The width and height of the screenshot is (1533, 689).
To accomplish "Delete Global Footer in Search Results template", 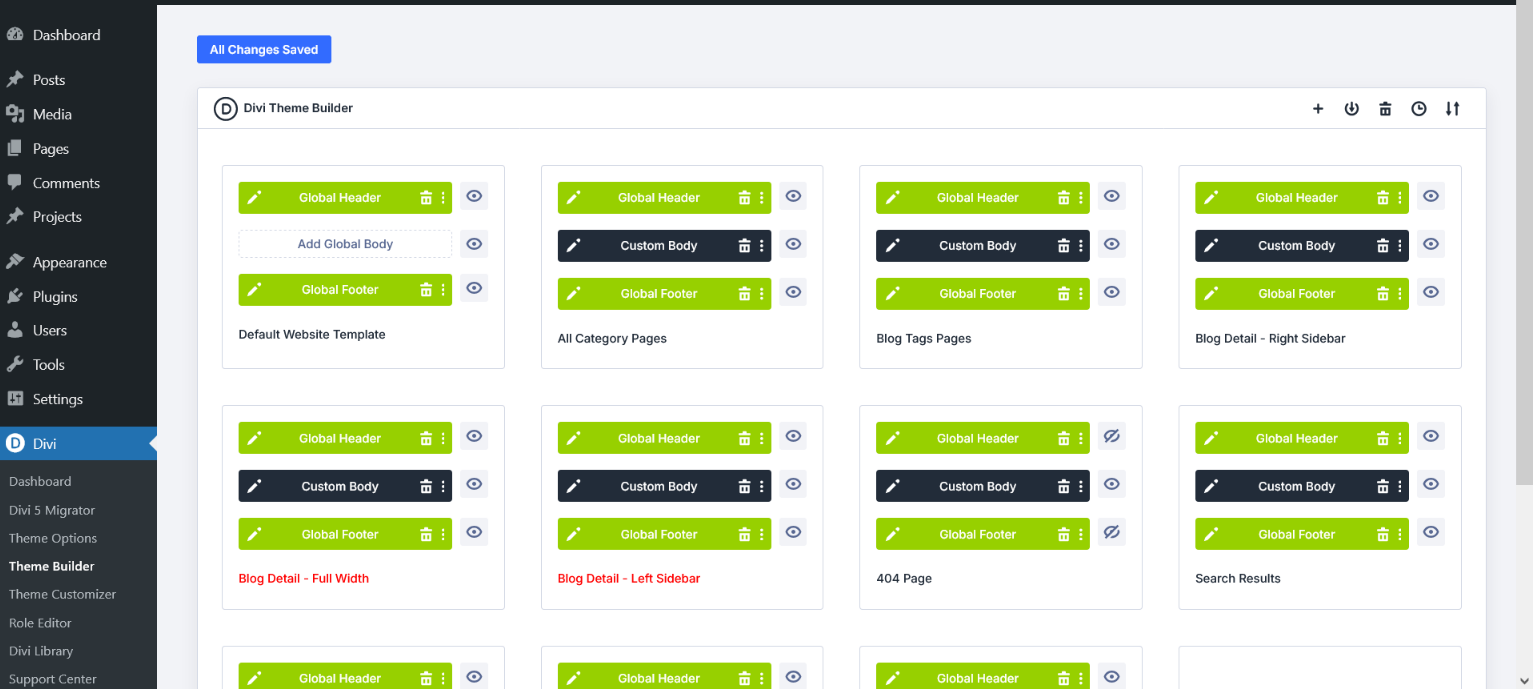I will click(x=1383, y=535).
